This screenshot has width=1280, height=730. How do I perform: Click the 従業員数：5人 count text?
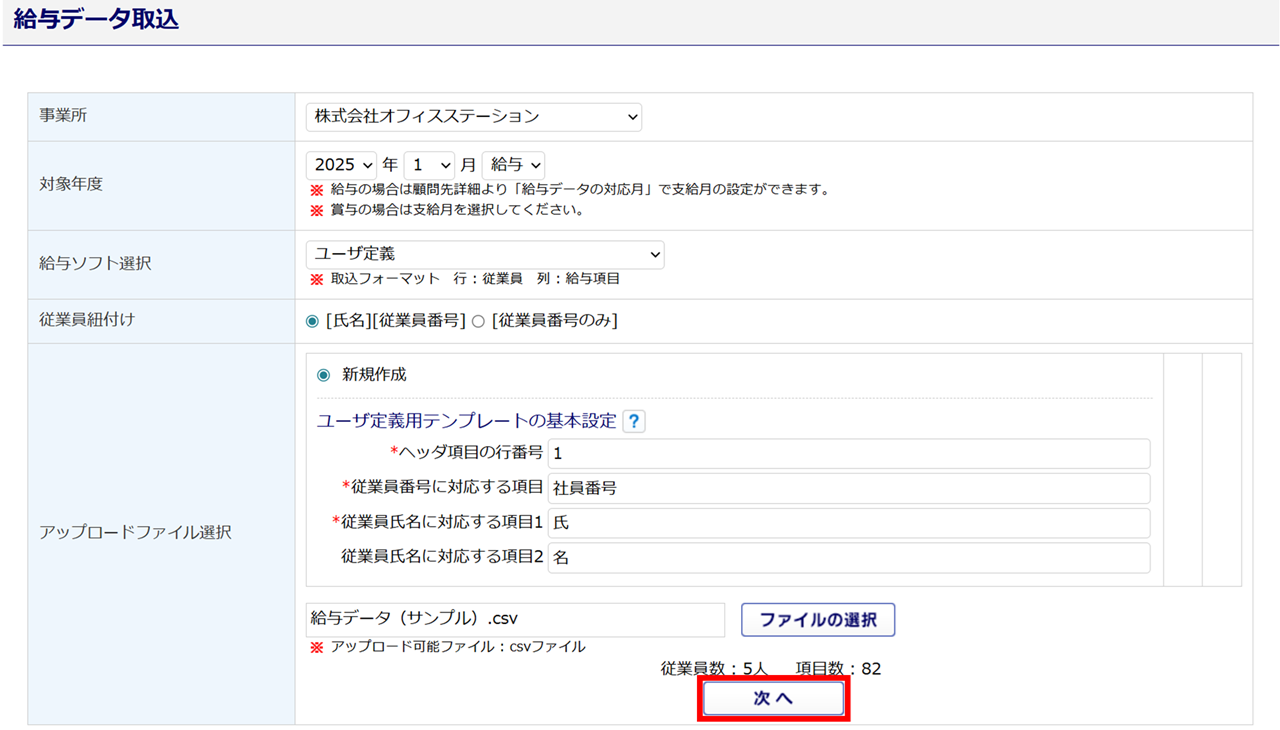pyautogui.click(x=713, y=668)
